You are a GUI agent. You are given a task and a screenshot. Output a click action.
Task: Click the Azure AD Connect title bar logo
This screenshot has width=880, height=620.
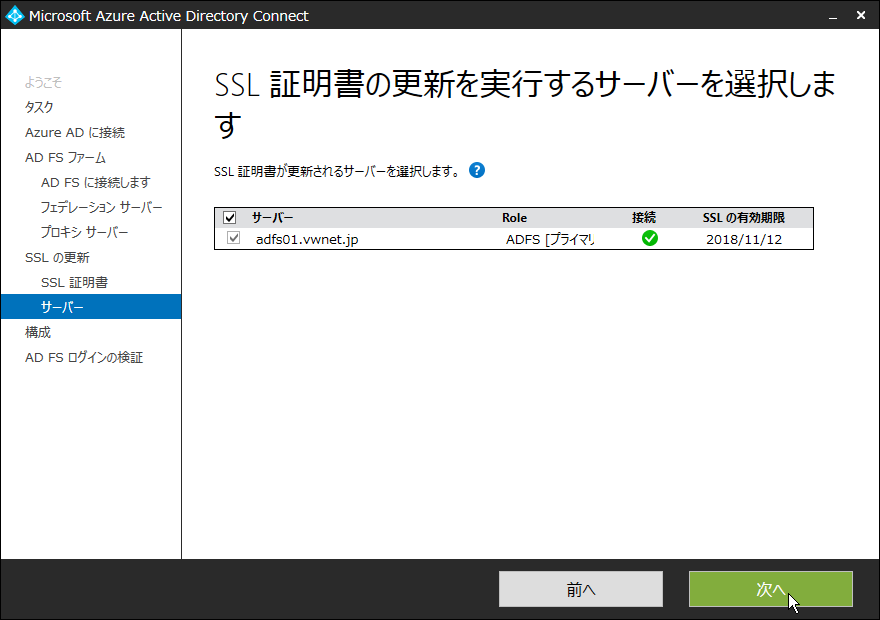click(x=14, y=15)
